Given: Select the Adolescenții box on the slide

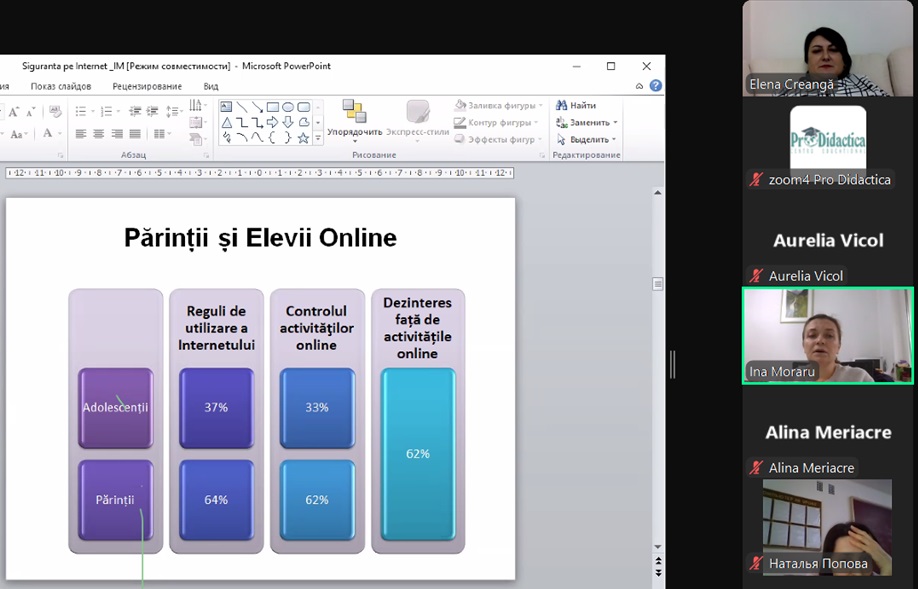Looking at the screenshot, I should tap(116, 408).
